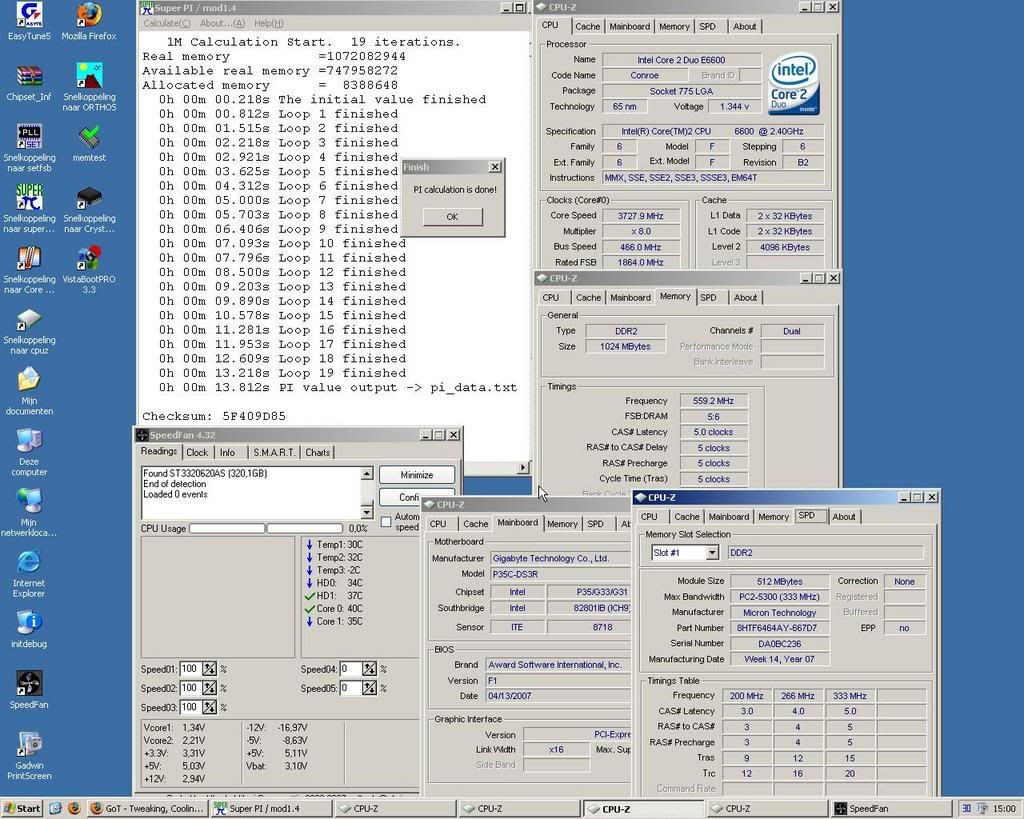Viewport: 1024px width, 819px height.
Task: Open the EasyTune5 desktop icon
Action: coord(29,22)
